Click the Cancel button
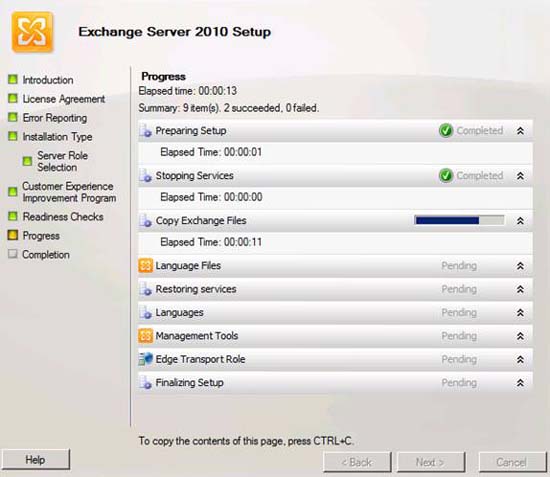 pos(511,462)
